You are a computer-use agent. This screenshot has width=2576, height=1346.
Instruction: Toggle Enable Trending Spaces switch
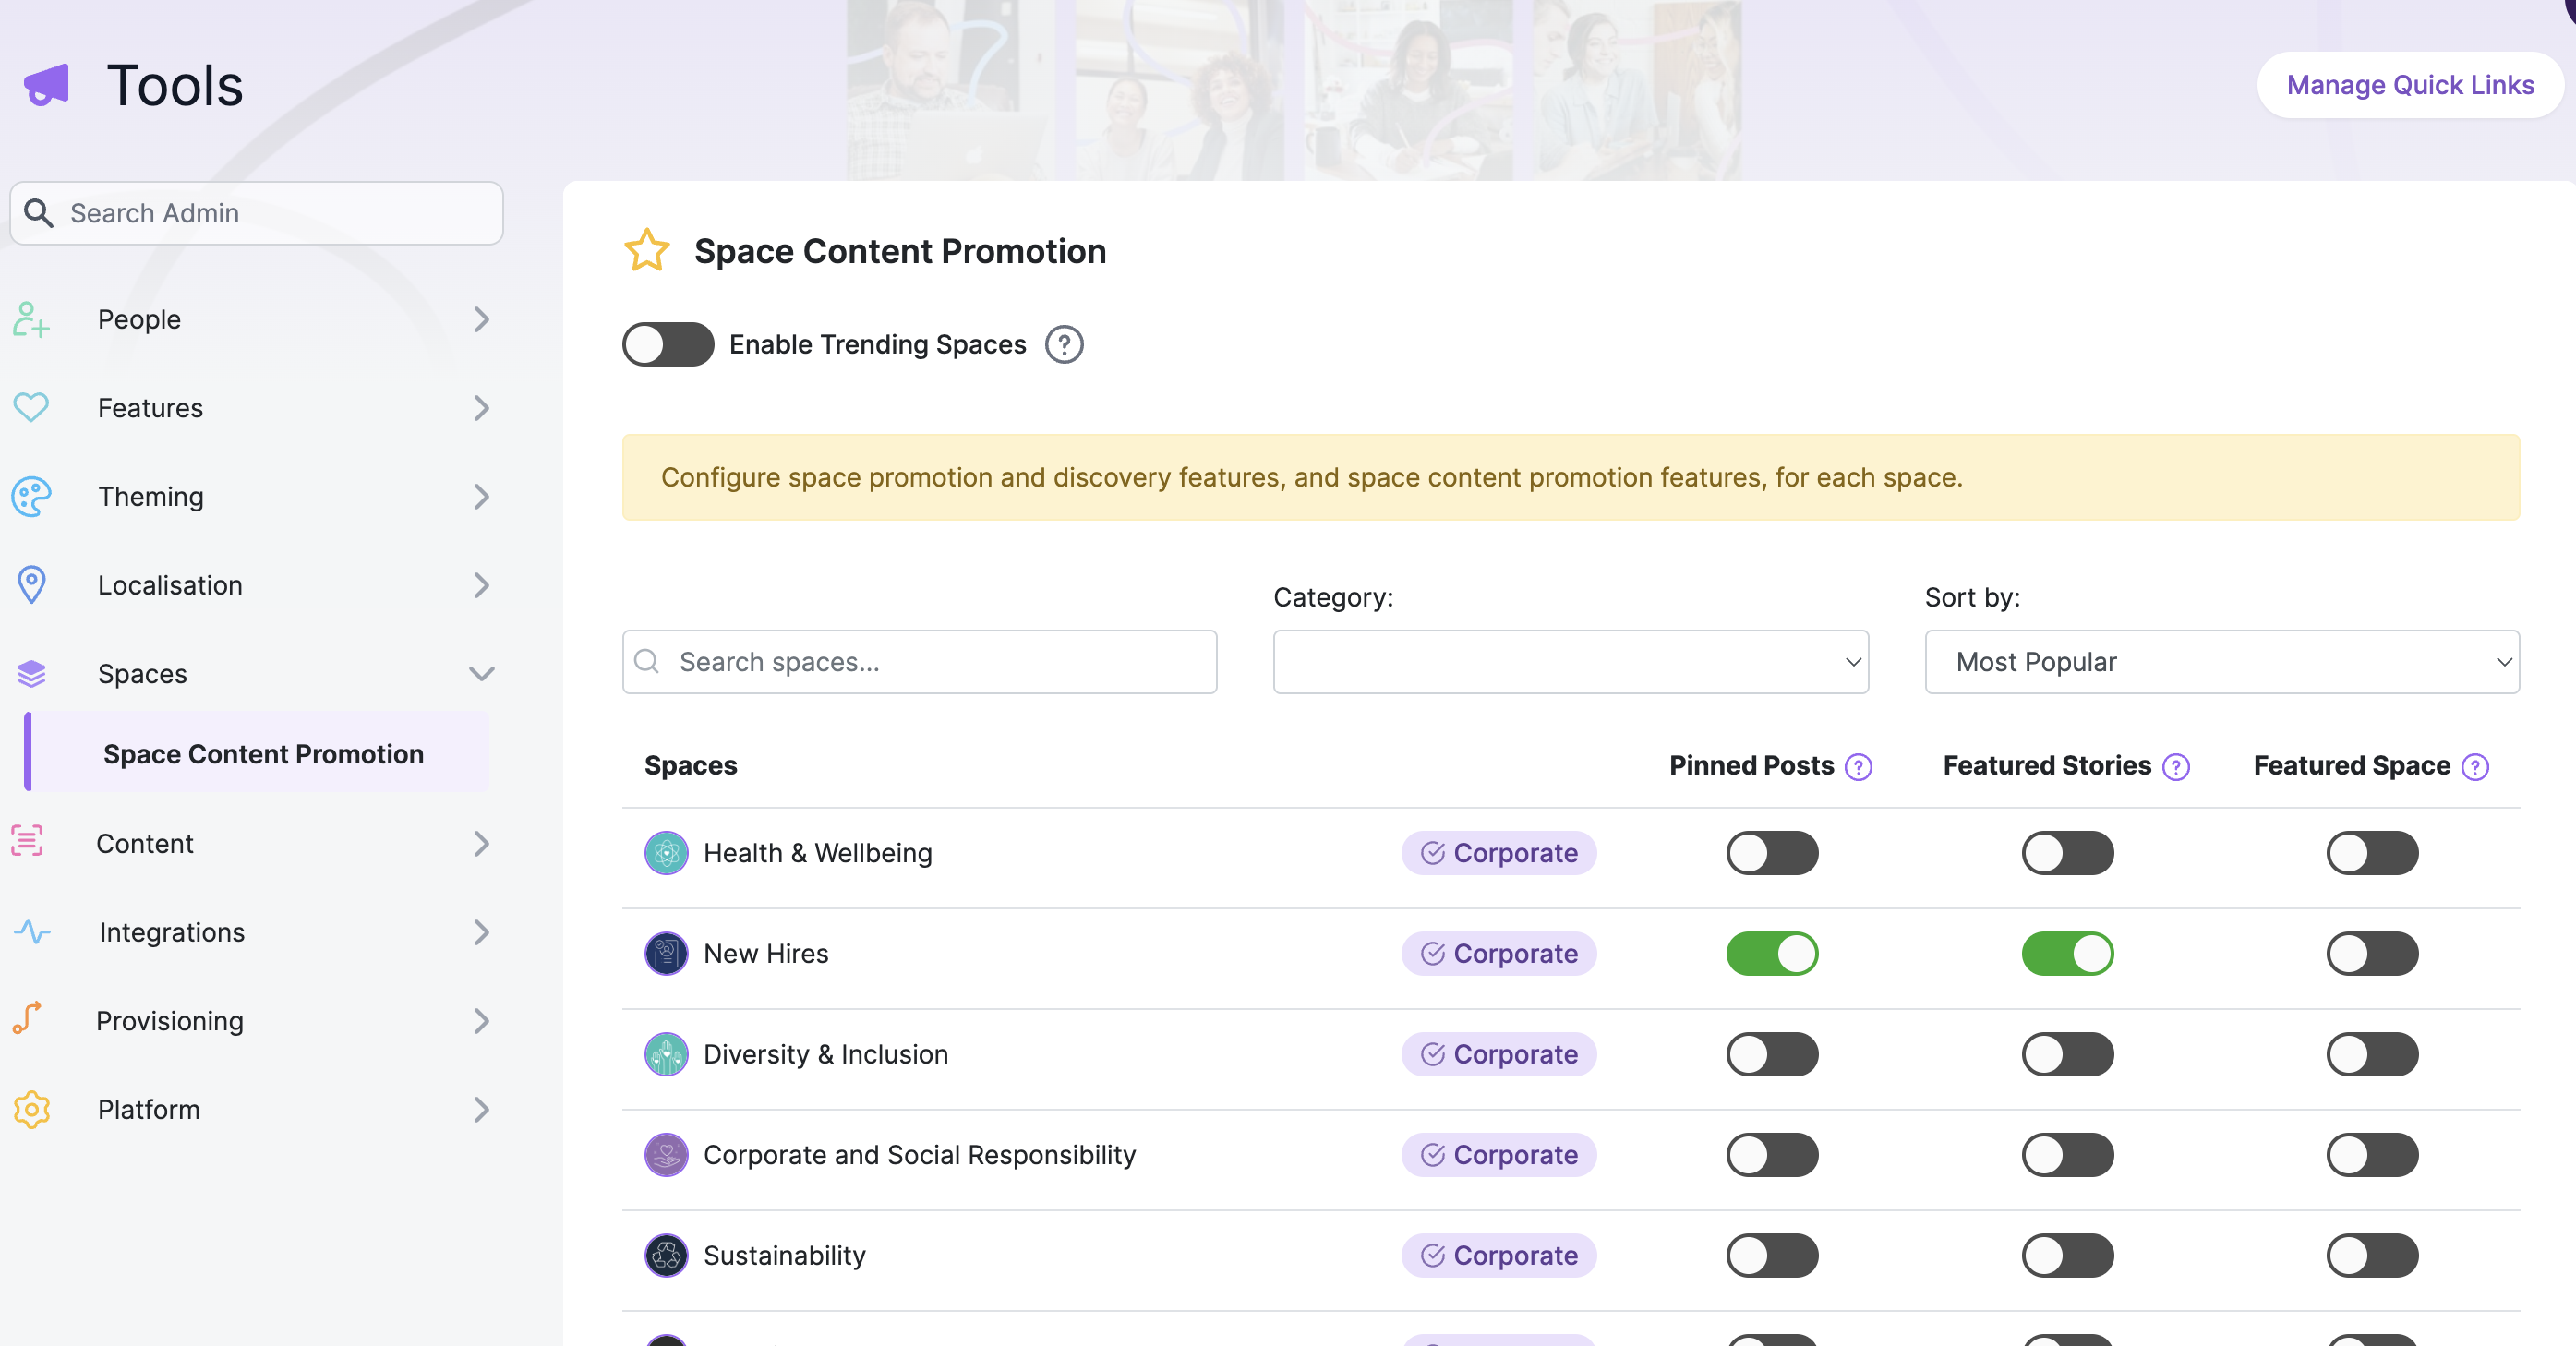tap(668, 344)
